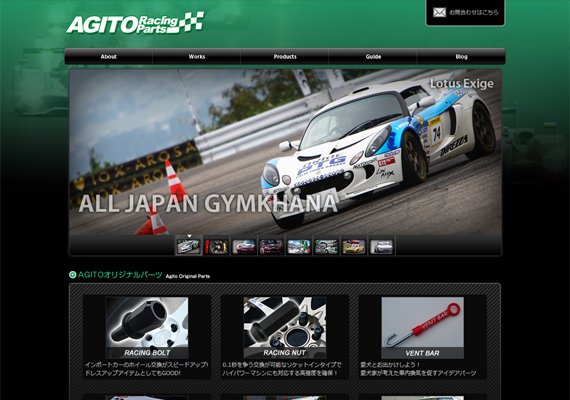Viewport: 570px width, 400px height.
Task: Click the インポートカーのホイール交換 description text
Action: click(x=146, y=369)
